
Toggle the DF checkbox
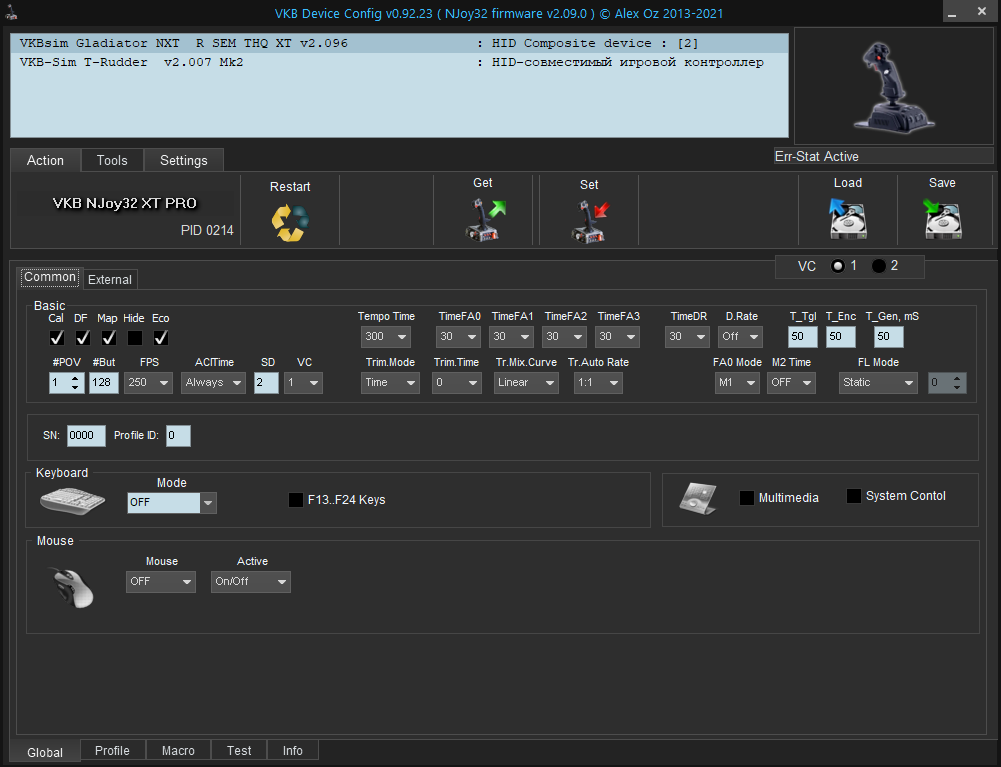click(x=83, y=337)
